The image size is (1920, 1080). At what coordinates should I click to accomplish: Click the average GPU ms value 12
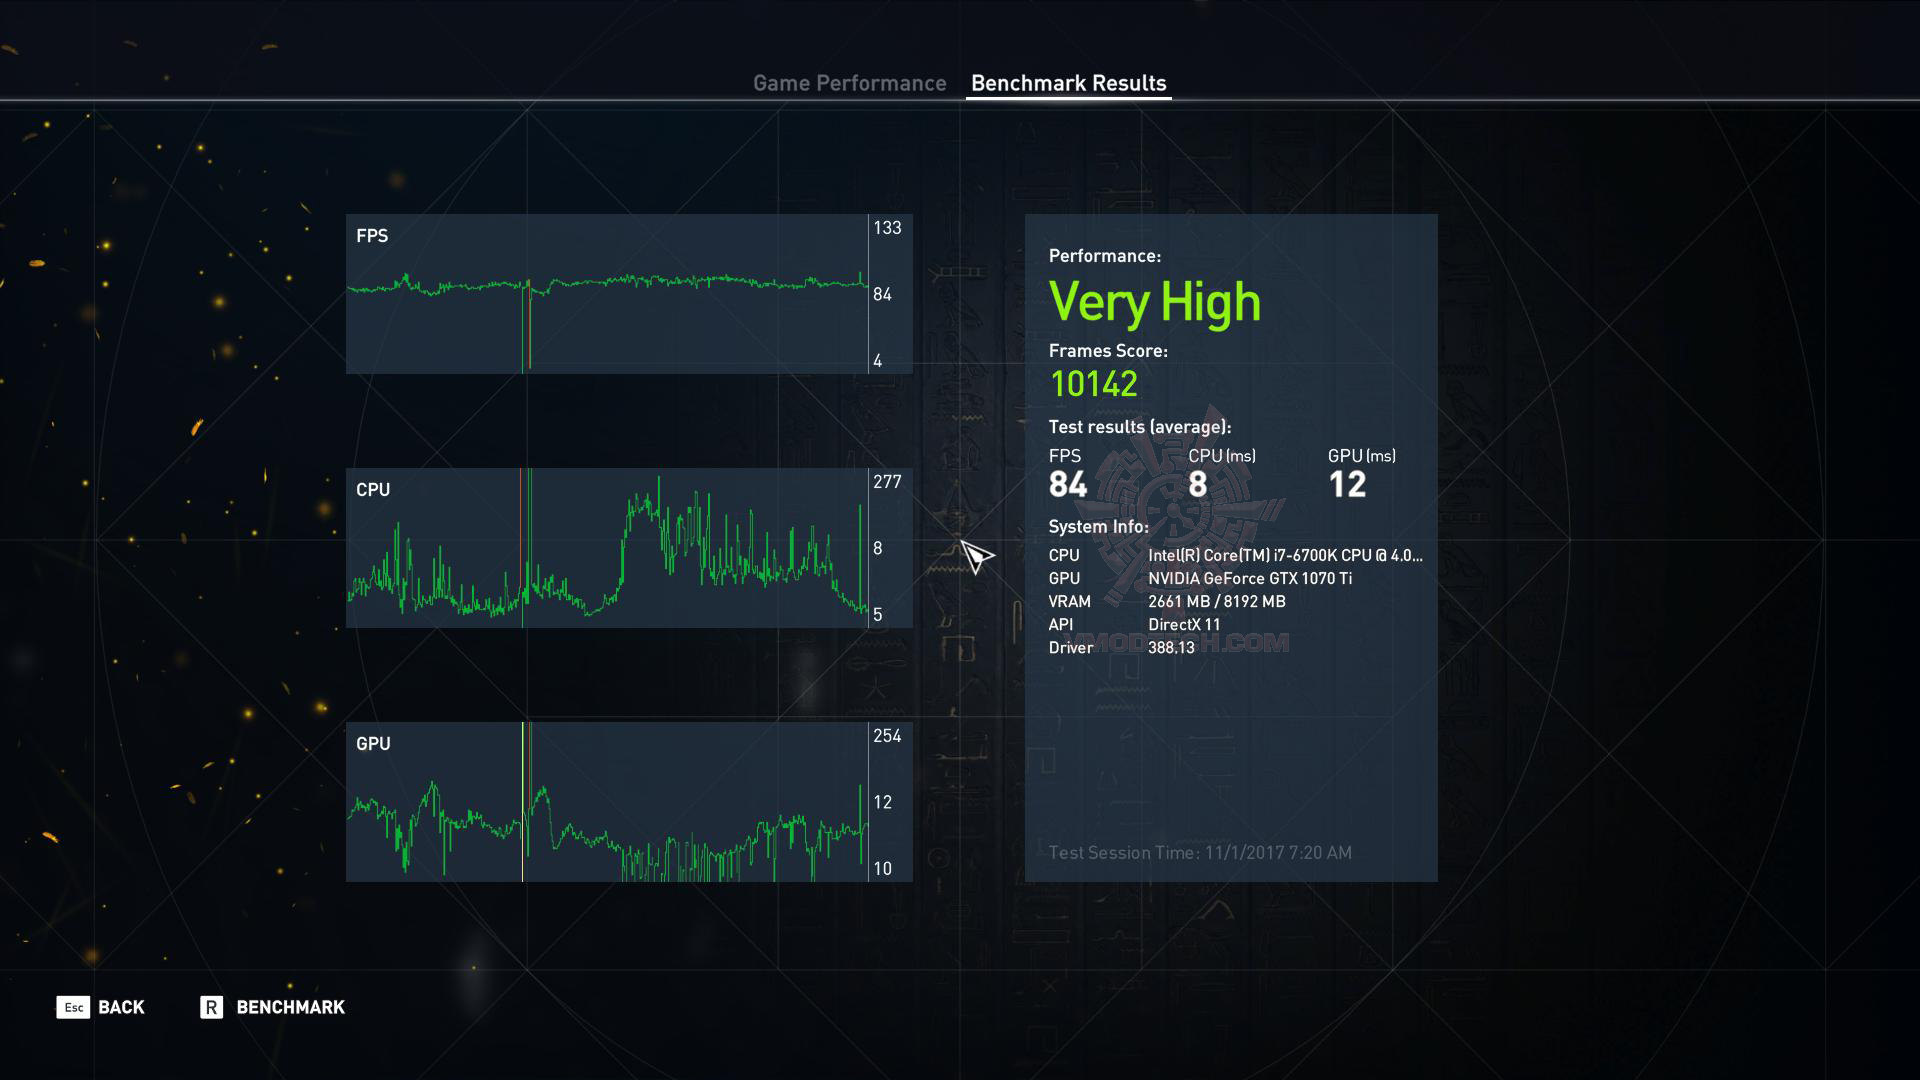1346,485
